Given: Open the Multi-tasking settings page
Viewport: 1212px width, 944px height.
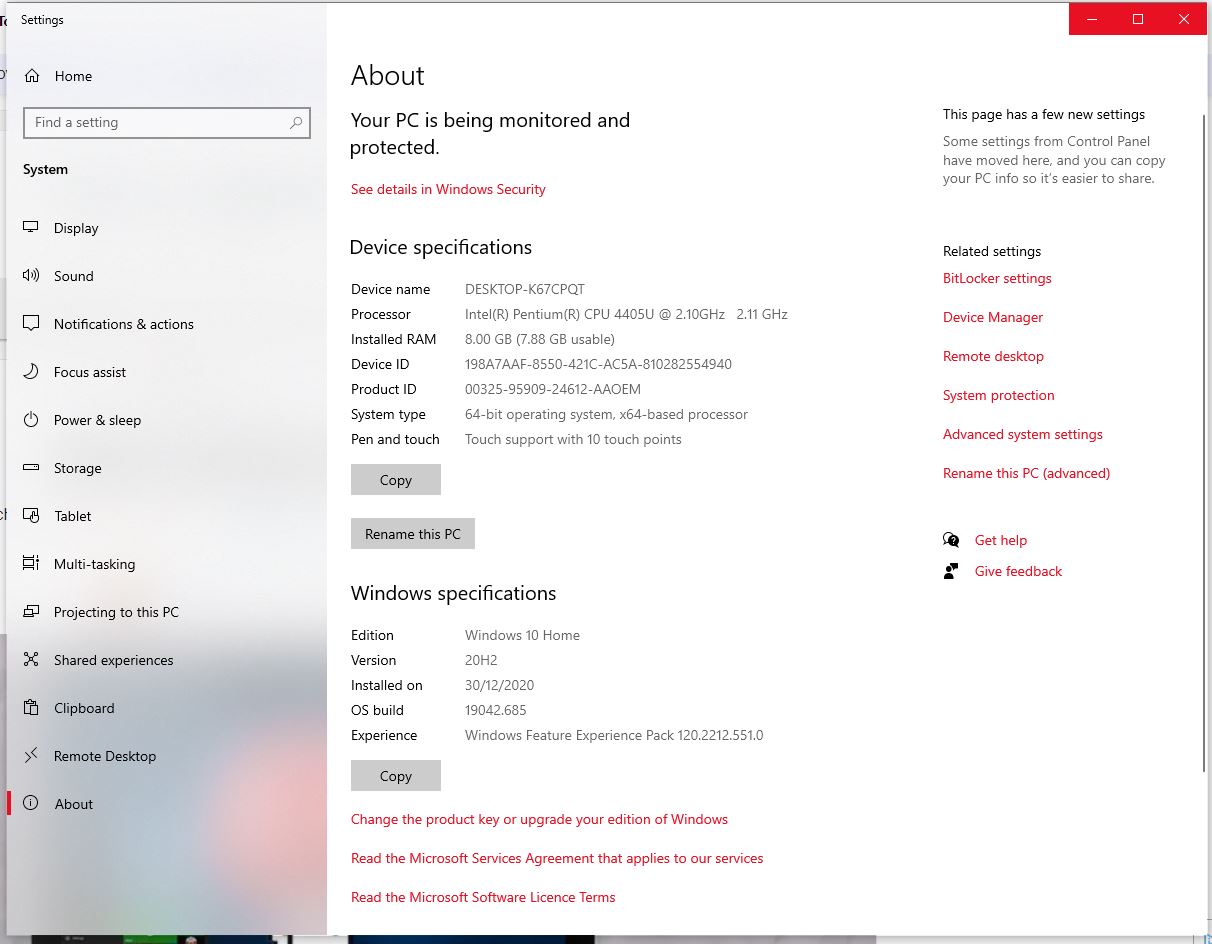Looking at the screenshot, I should click(x=94, y=564).
